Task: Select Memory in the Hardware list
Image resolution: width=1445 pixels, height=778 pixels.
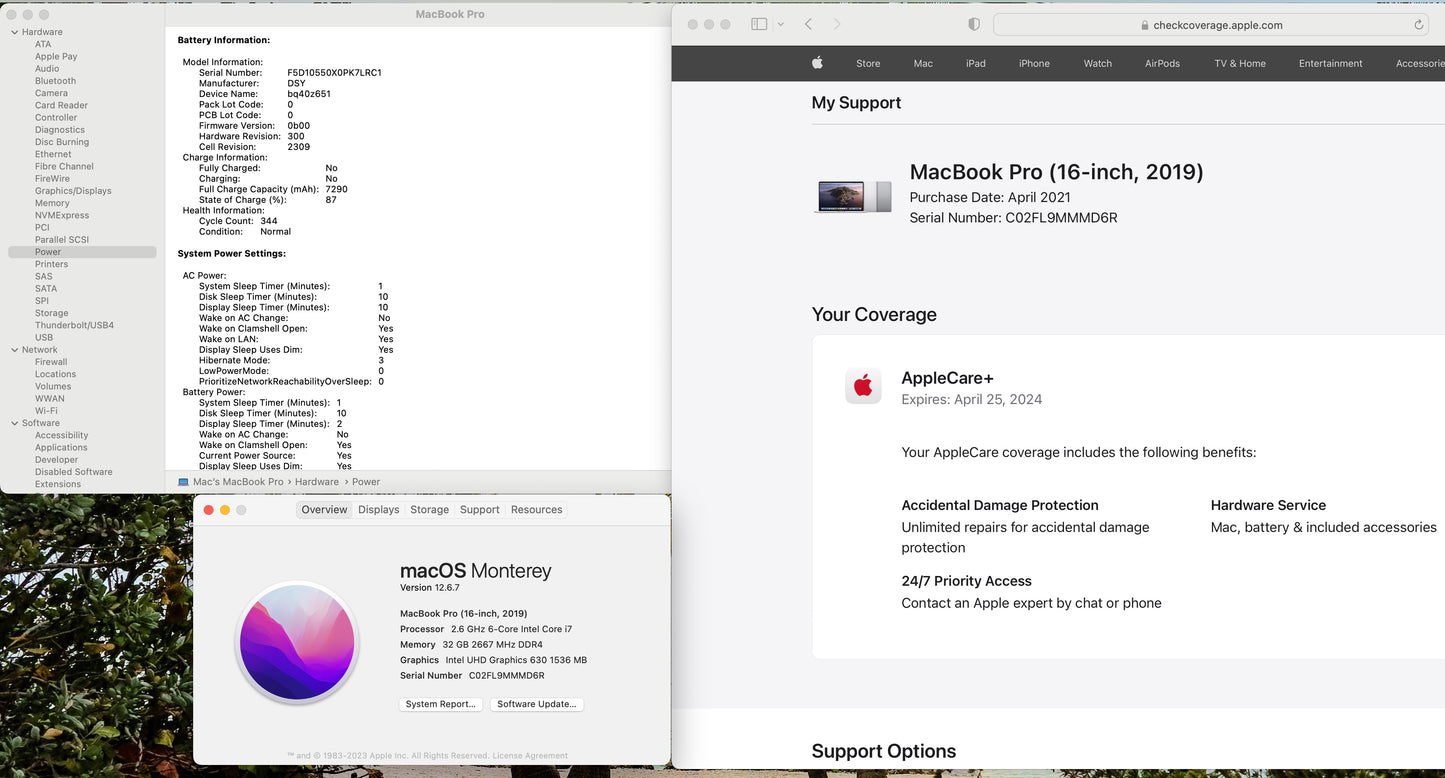Action: point(52,203)
